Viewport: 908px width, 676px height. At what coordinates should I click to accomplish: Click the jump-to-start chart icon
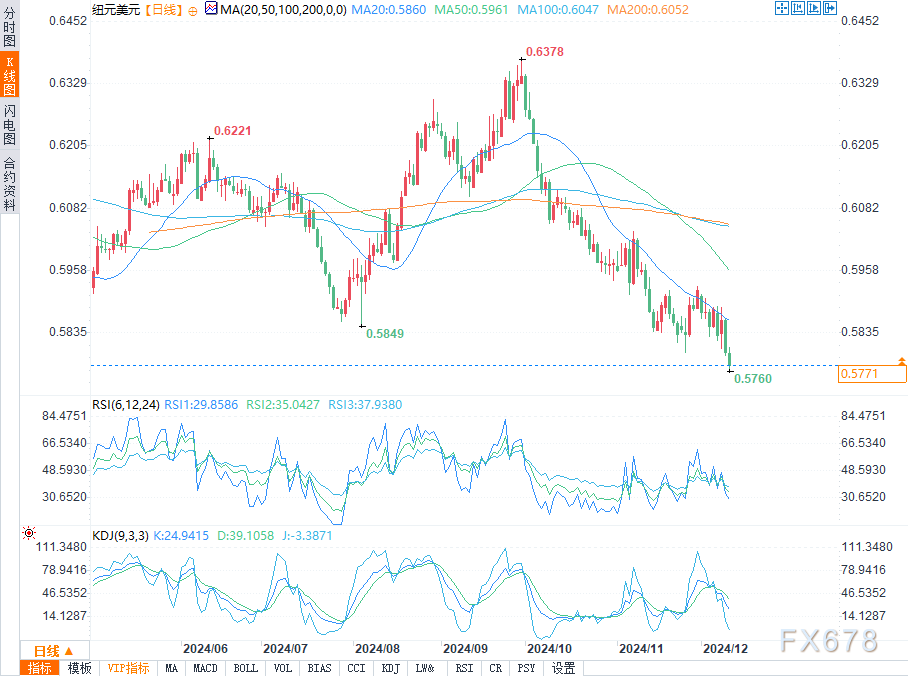tap(797, 8)
